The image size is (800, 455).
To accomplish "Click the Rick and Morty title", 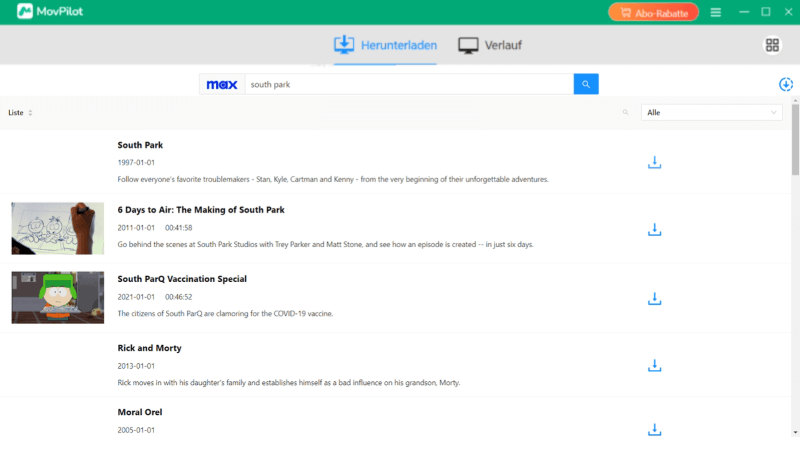I will click(149, 348).
